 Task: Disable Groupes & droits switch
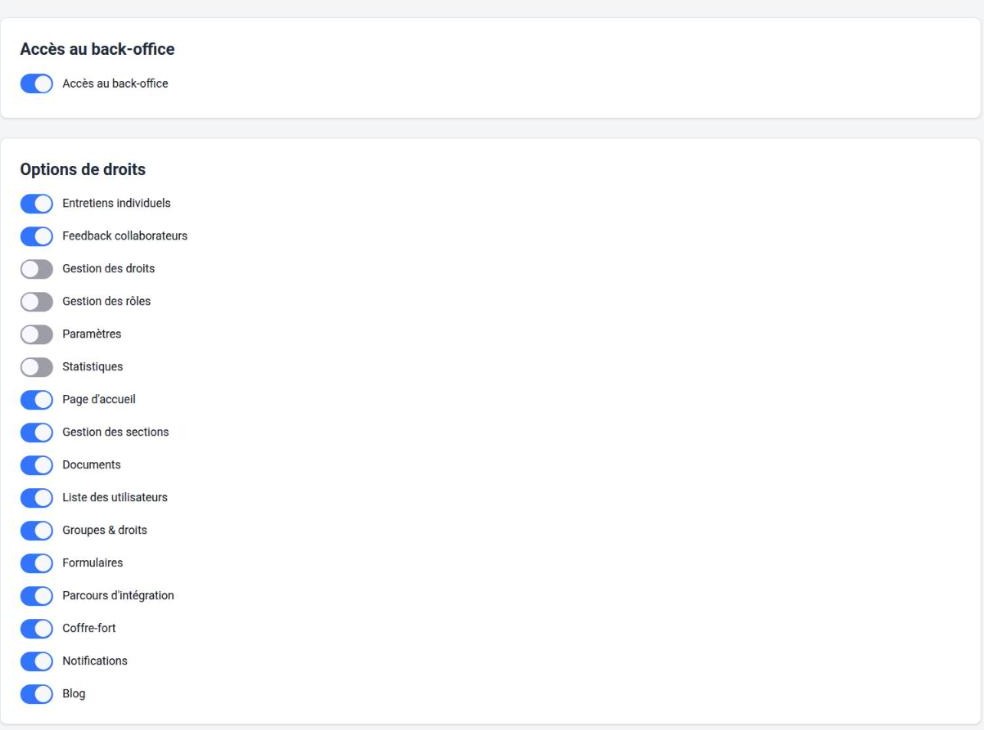[x=36, y=530]
